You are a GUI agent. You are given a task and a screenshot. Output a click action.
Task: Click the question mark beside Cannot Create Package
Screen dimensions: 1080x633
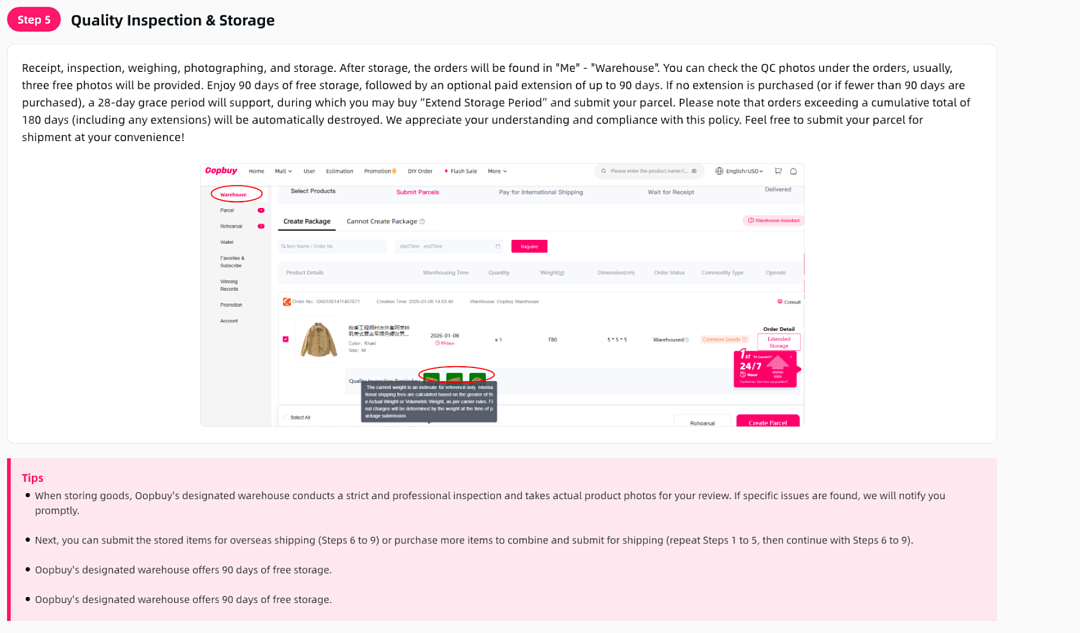pyautogui.click(x=422, y=222)
